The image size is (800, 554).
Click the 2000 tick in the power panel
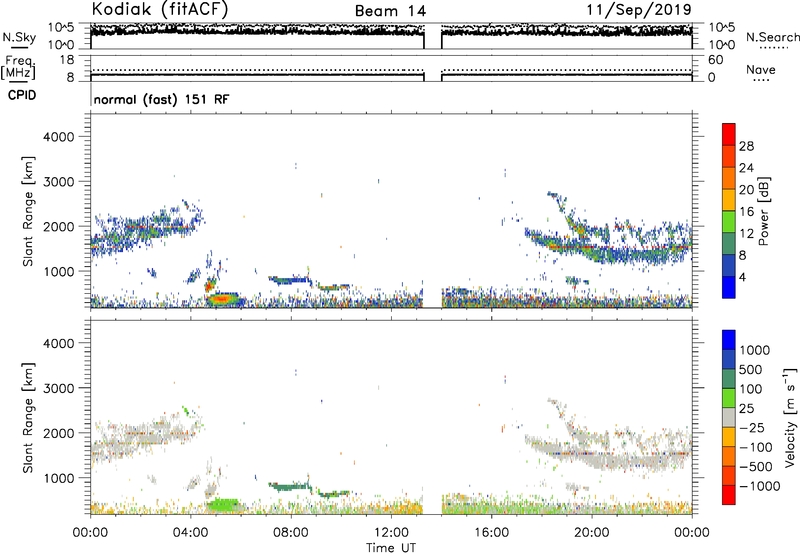(x=59, y=226)
